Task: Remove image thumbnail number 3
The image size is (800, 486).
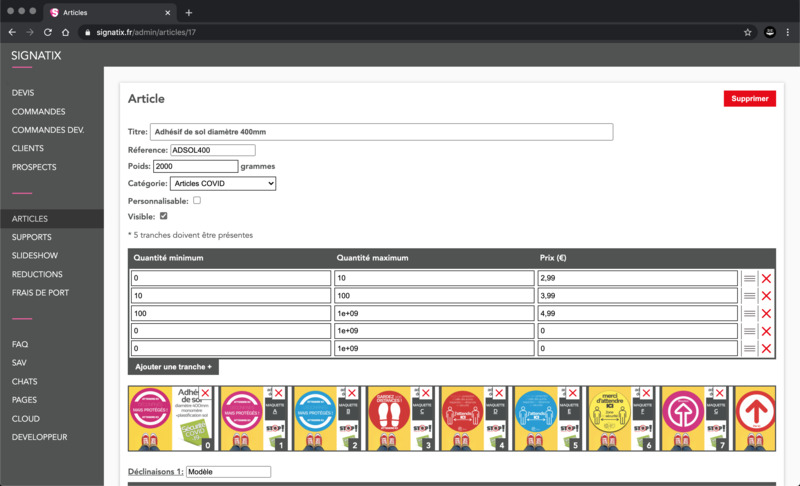Action: click(x=427, y=394)
